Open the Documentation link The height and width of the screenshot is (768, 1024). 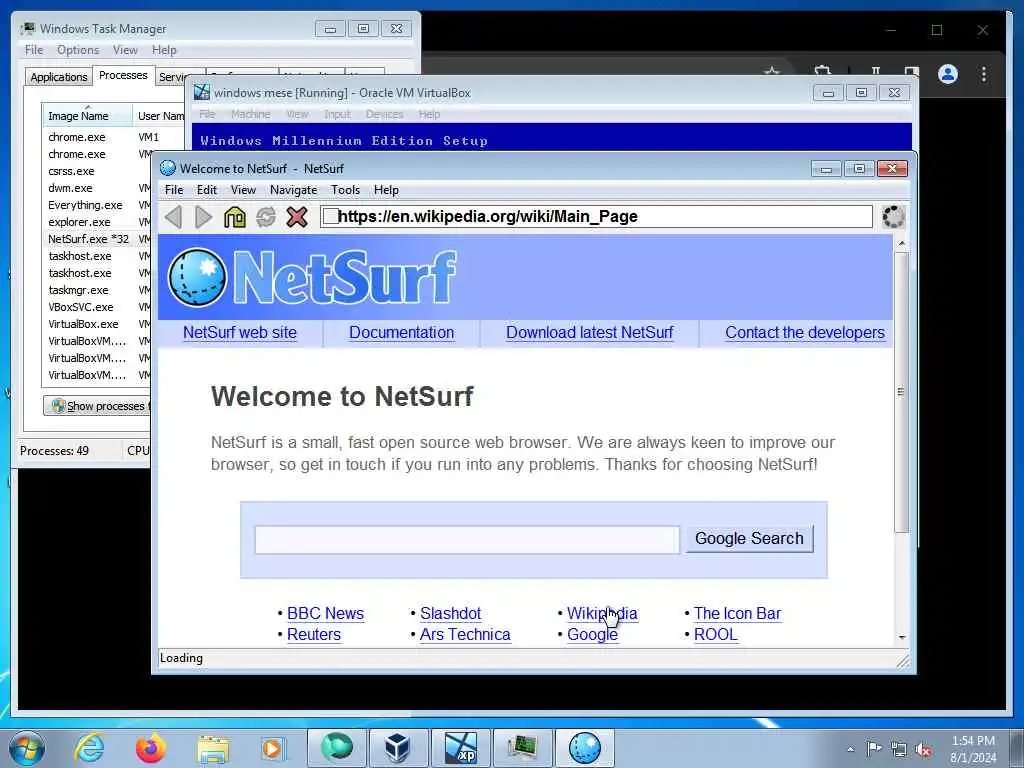(x=401, y=332)
